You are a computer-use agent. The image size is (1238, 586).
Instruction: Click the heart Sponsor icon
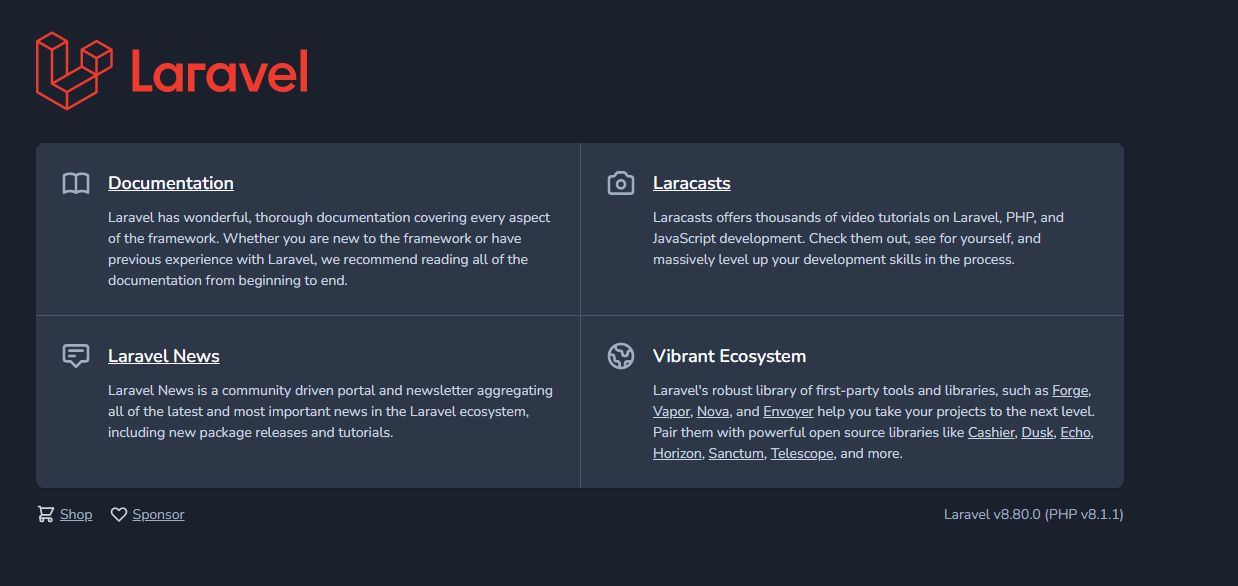(x=119, y=514)
